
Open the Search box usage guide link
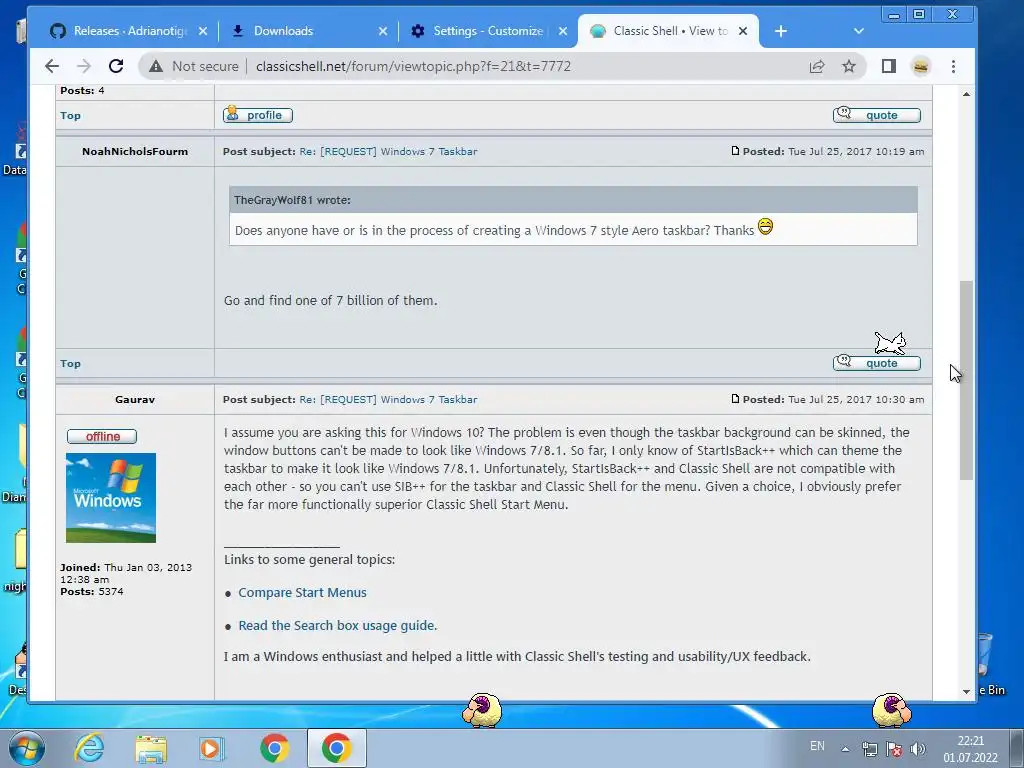point(338,626)
